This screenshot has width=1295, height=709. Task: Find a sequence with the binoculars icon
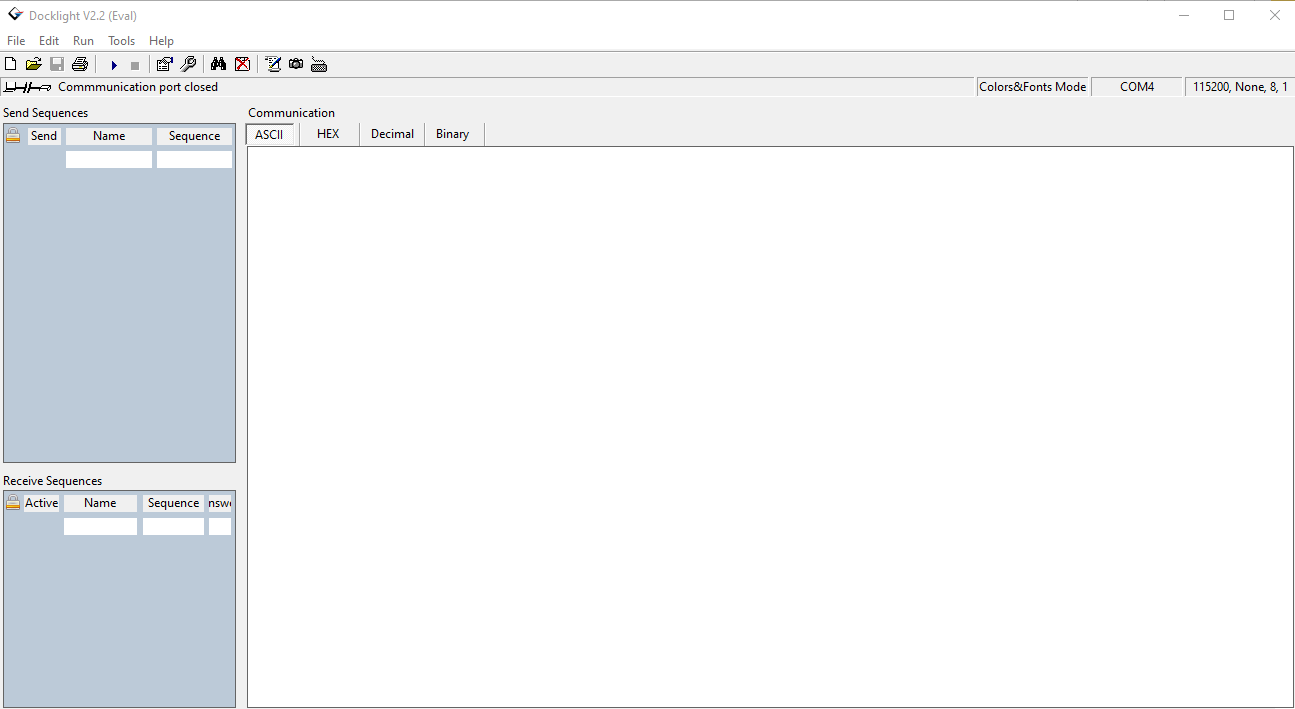click(x=218, y=63)
